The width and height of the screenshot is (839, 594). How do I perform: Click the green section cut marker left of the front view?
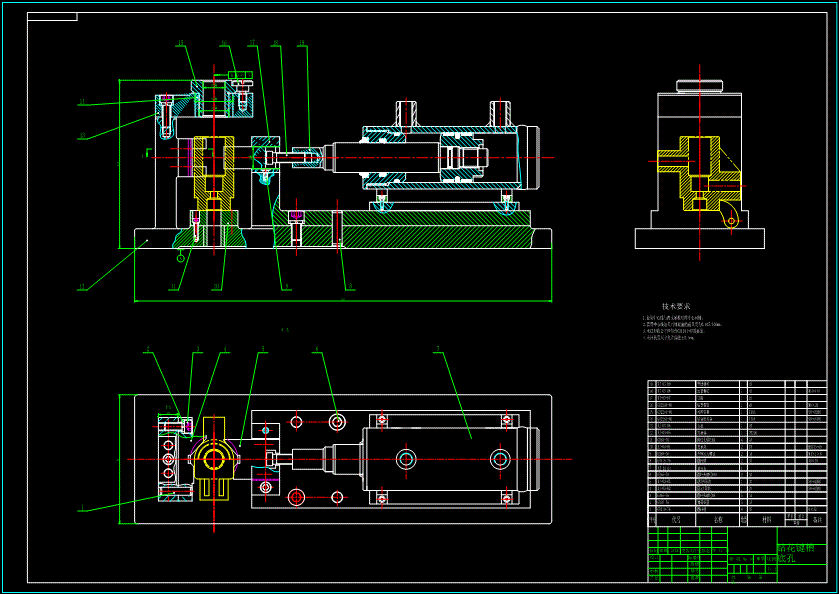(x=148, y=153)
